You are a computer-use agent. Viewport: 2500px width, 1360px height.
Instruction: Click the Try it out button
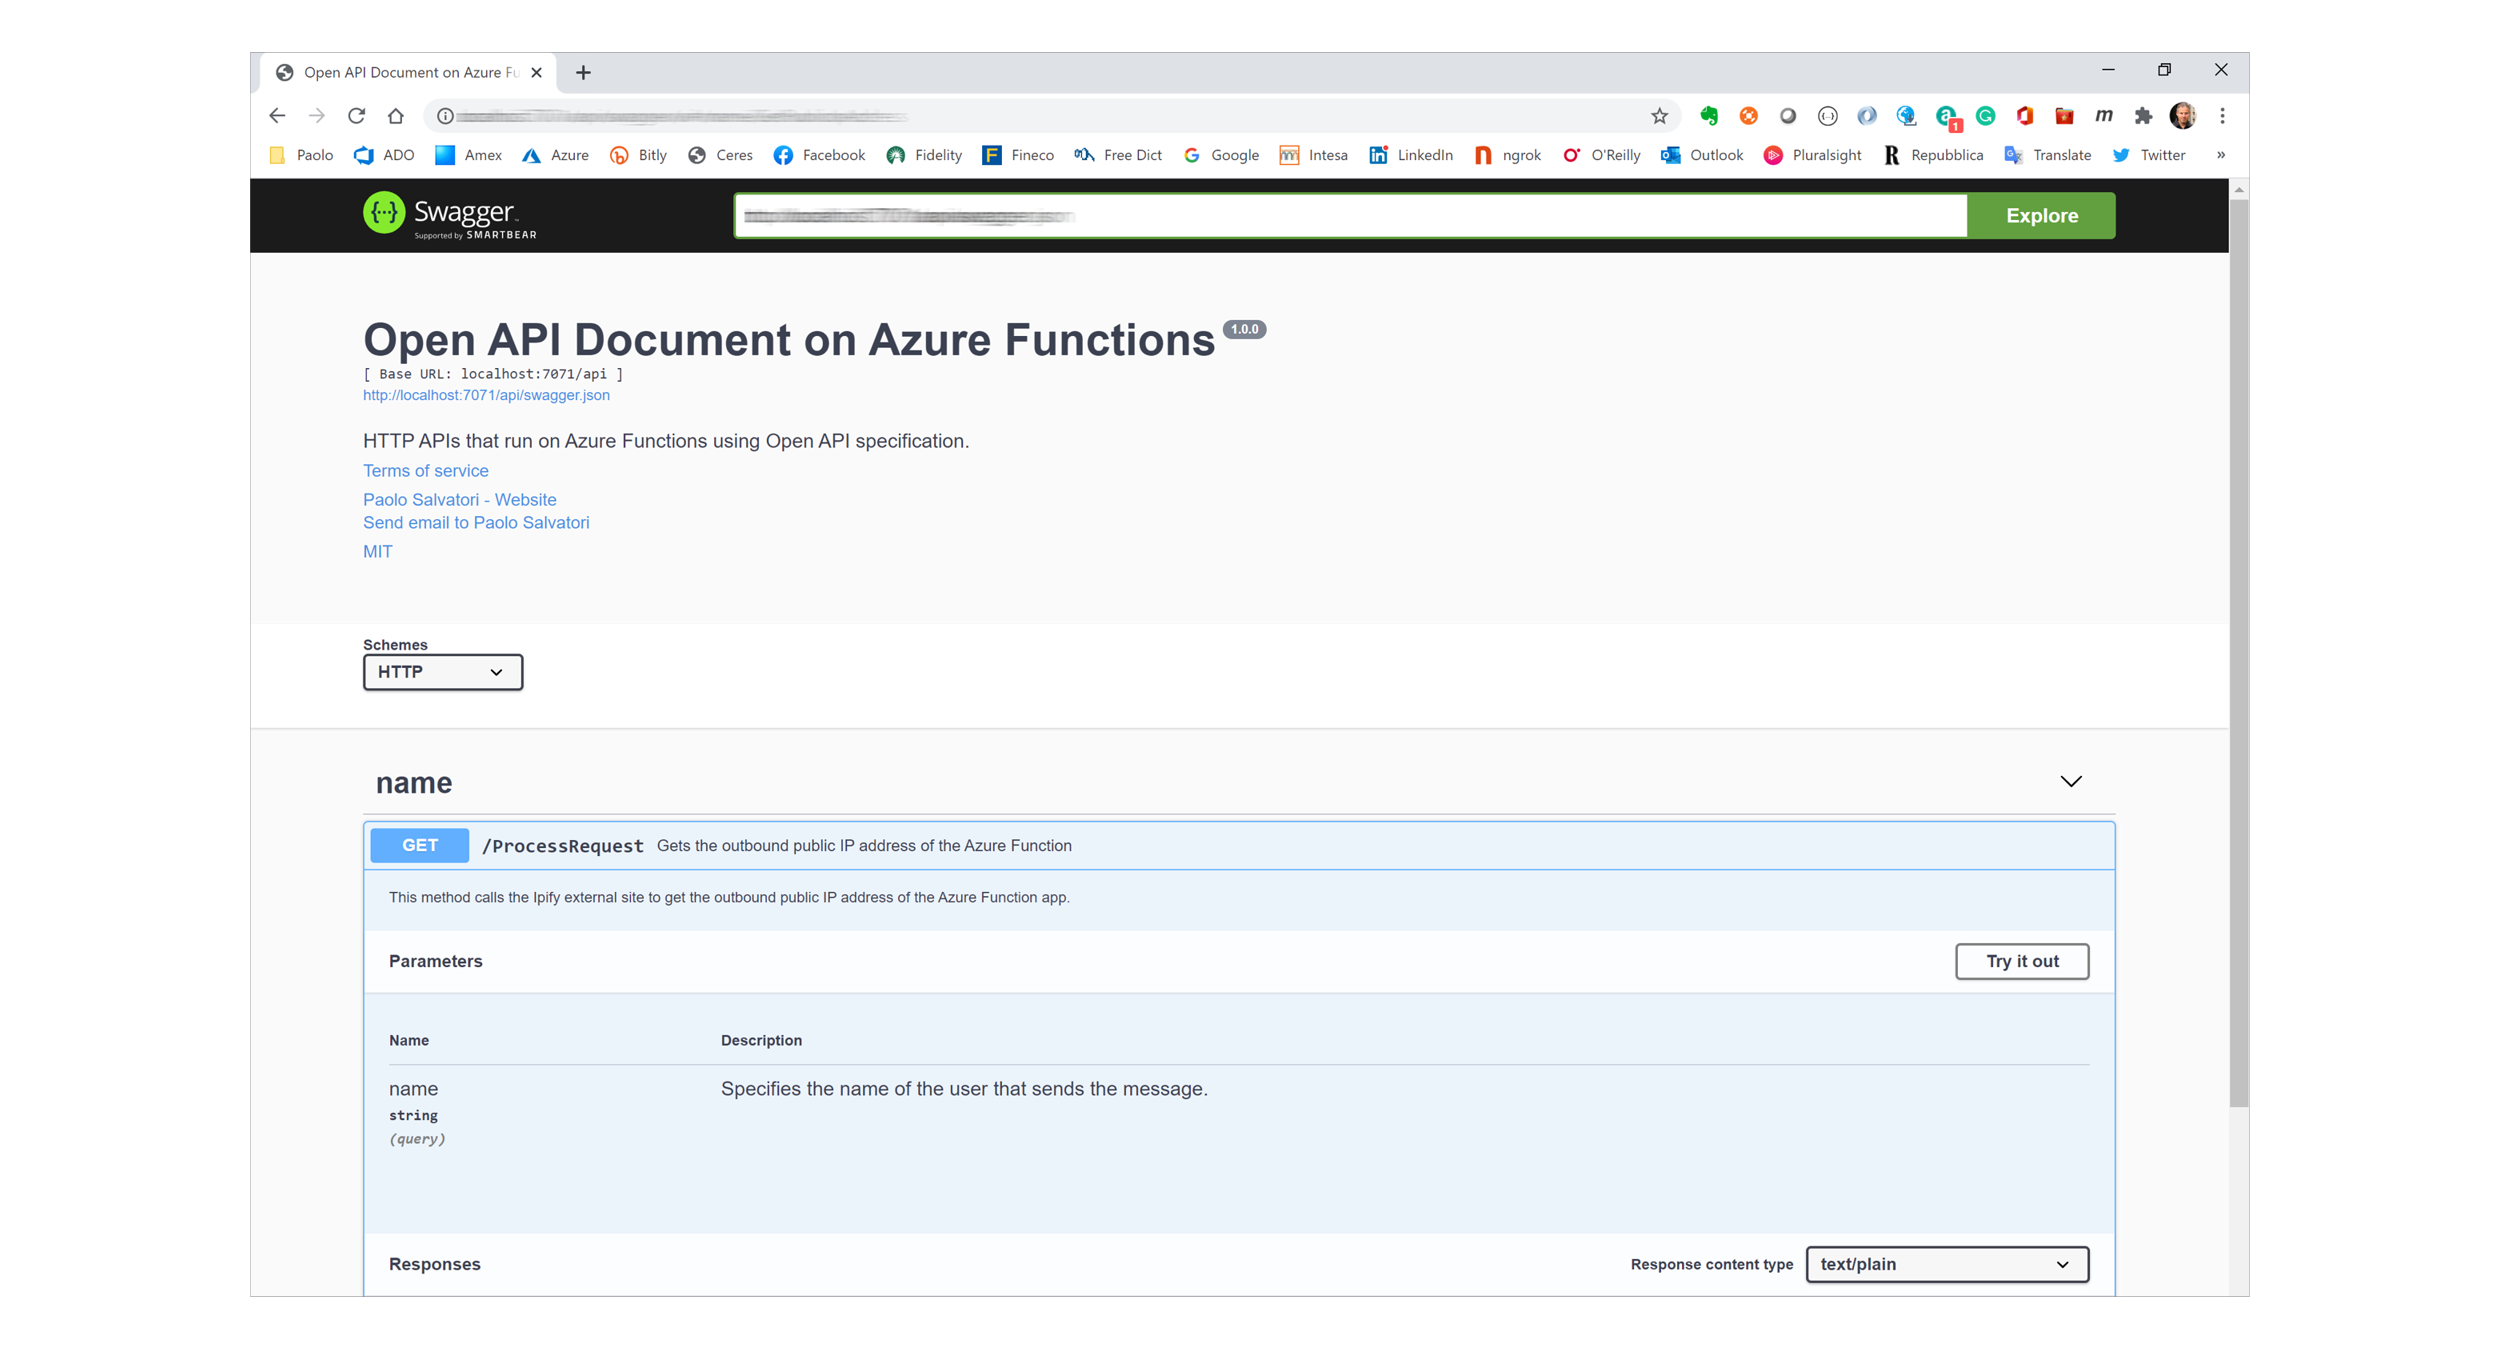2024,961
